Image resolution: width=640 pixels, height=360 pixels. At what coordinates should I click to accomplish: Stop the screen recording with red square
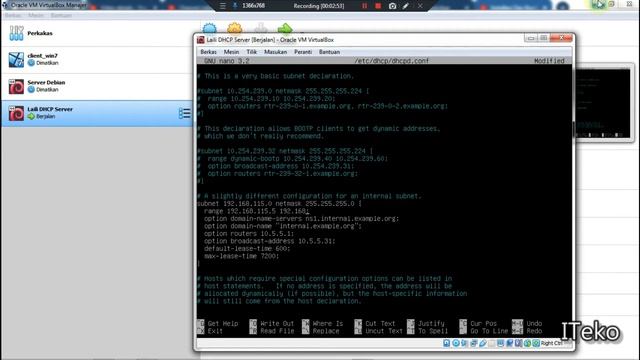click(x=378, y=6)
